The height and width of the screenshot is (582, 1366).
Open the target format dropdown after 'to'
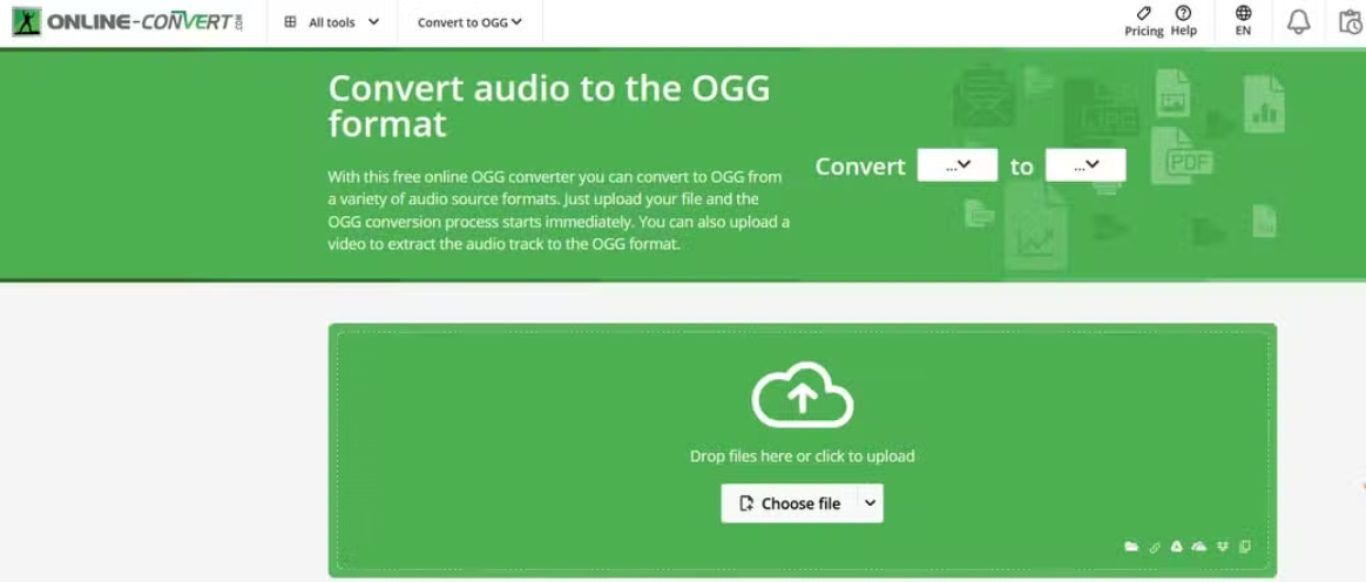click(x=1085, y=166)
